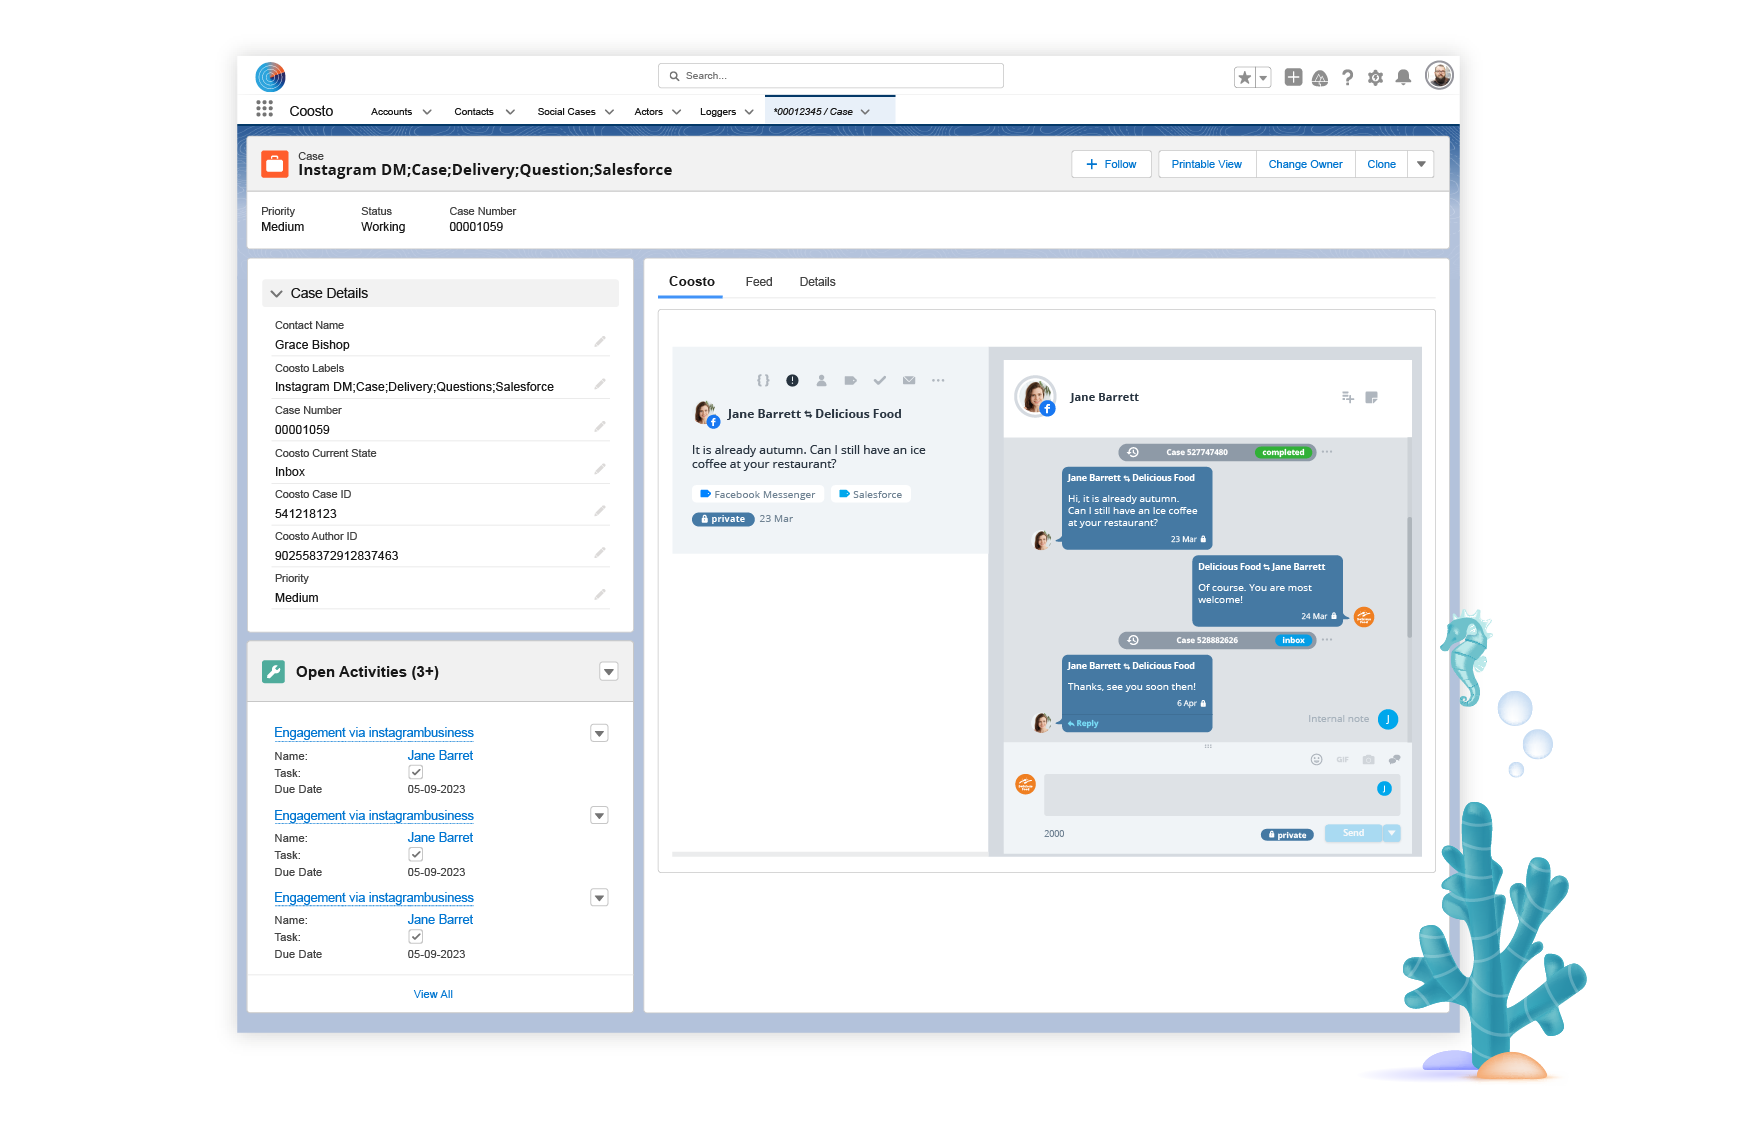Image resolution: width=1759 pixels, height=1125 pixels.
Task: Open the help question mark icon
Action: [1347, 78]
